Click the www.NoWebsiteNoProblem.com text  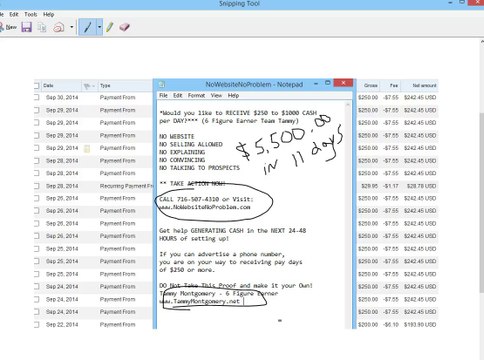click(x=205, y=207)
